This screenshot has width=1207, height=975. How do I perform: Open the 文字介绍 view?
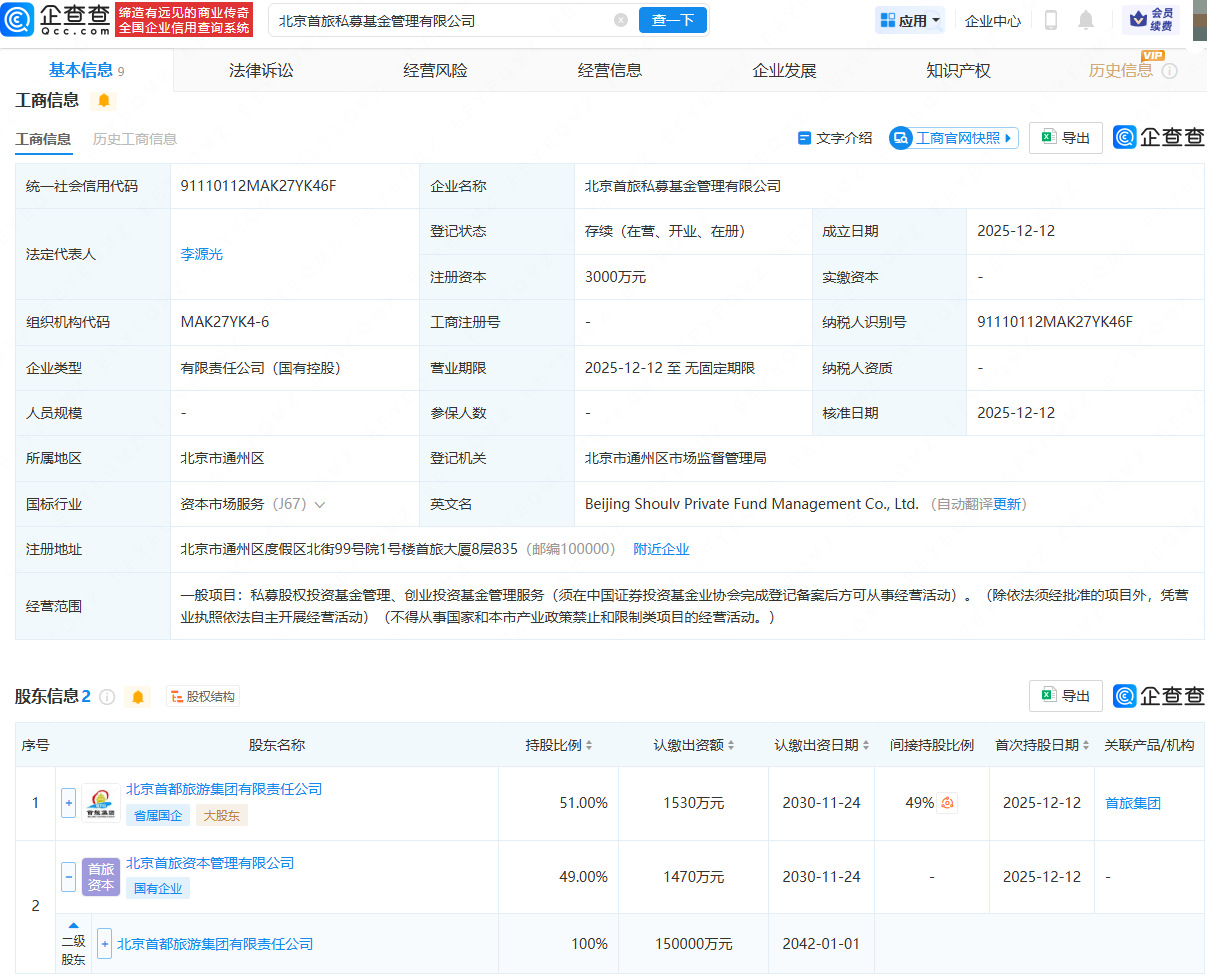point(834,138)
